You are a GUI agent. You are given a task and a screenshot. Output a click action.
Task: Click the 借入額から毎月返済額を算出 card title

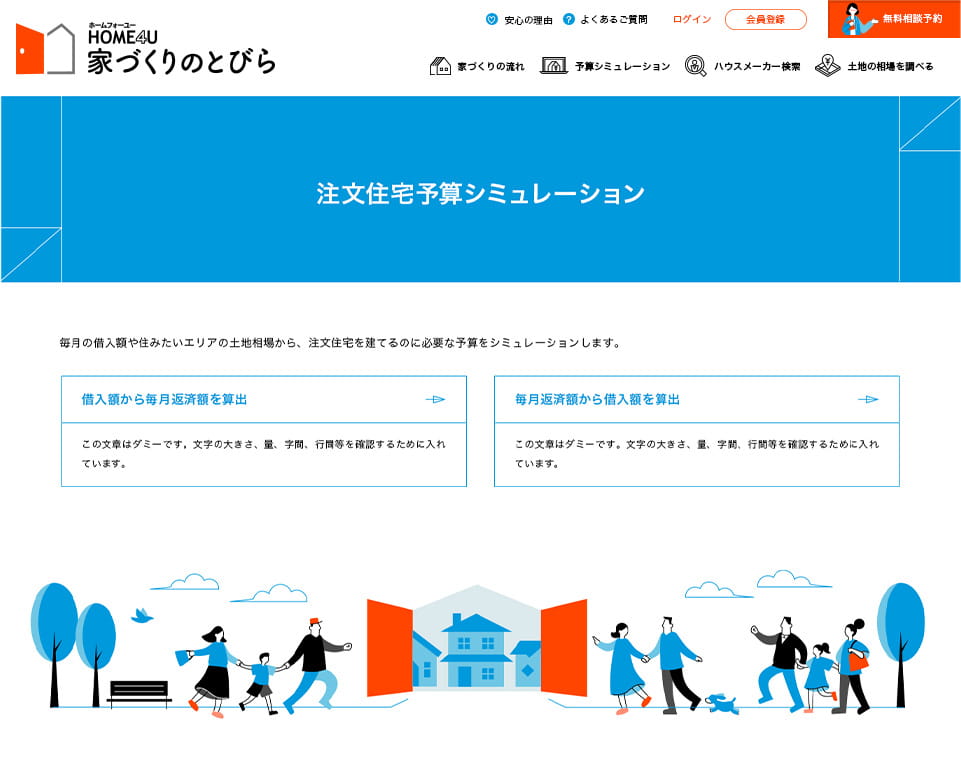pyautogui.click(x=164, y=400)
